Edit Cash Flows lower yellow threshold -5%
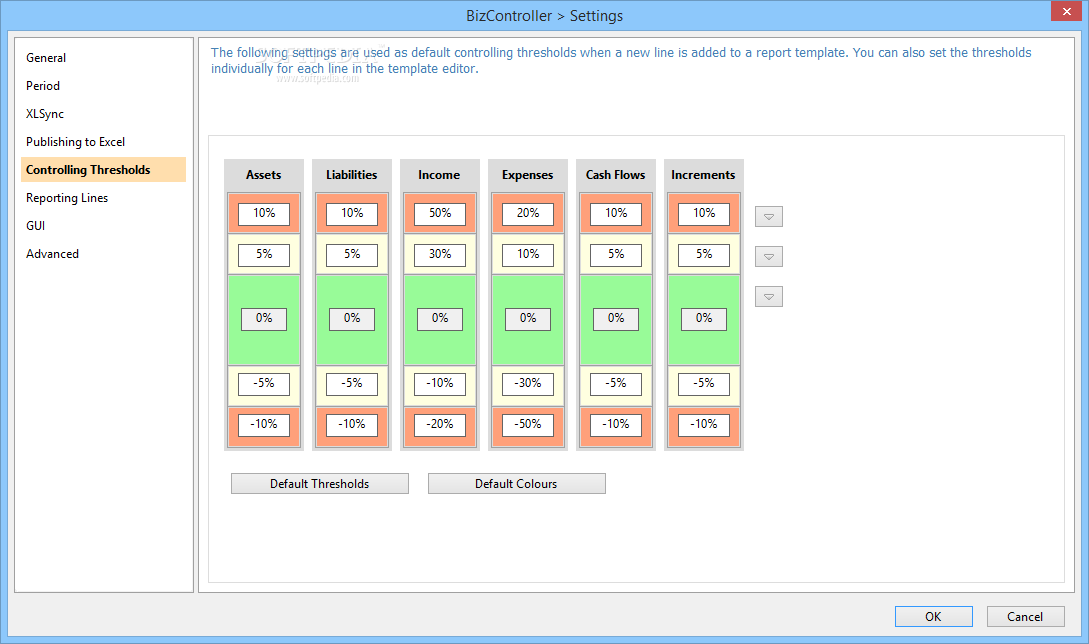 [616, 384]
